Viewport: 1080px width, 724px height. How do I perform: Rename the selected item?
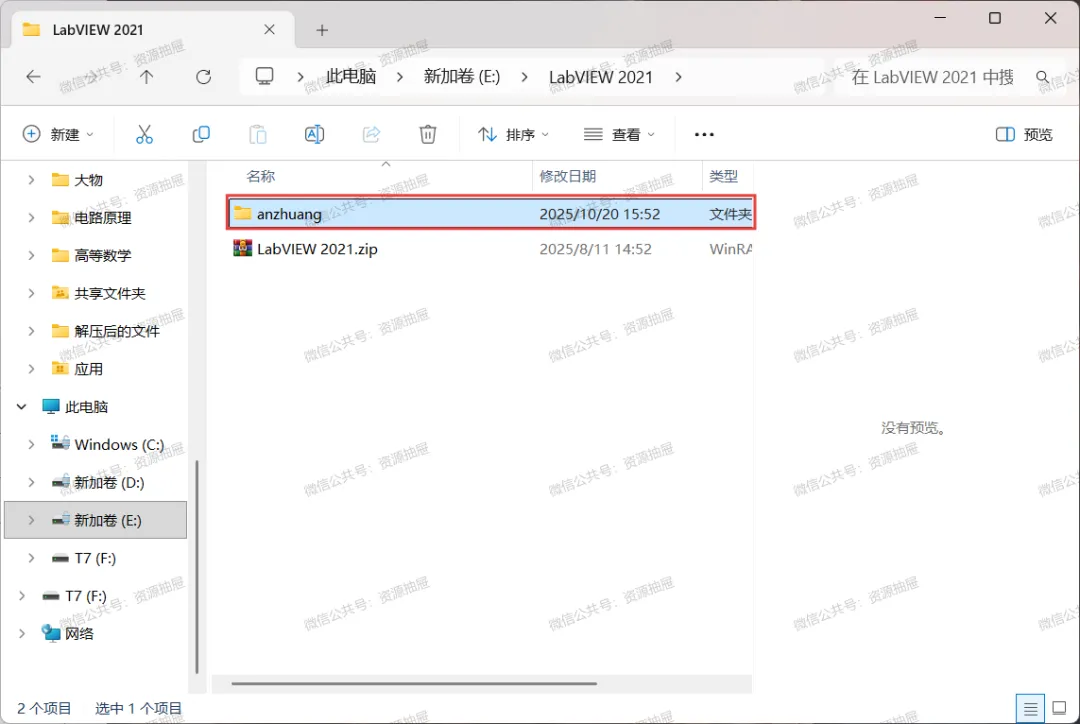pos(314,134)
